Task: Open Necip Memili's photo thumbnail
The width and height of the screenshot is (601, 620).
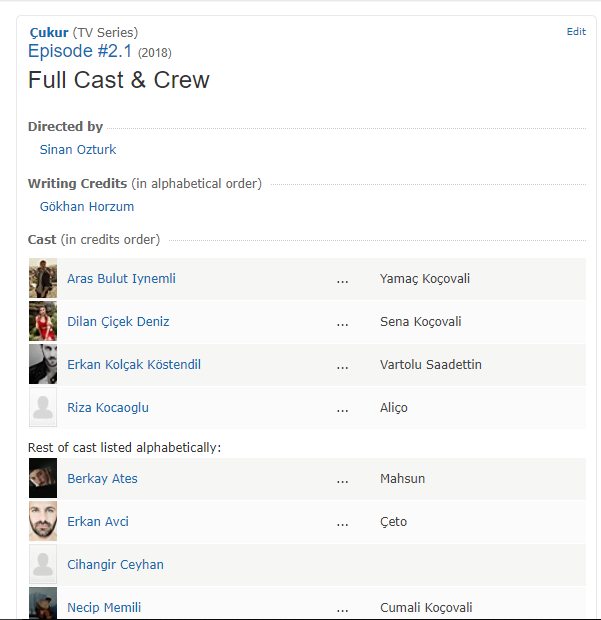Action: pos(43,603)
